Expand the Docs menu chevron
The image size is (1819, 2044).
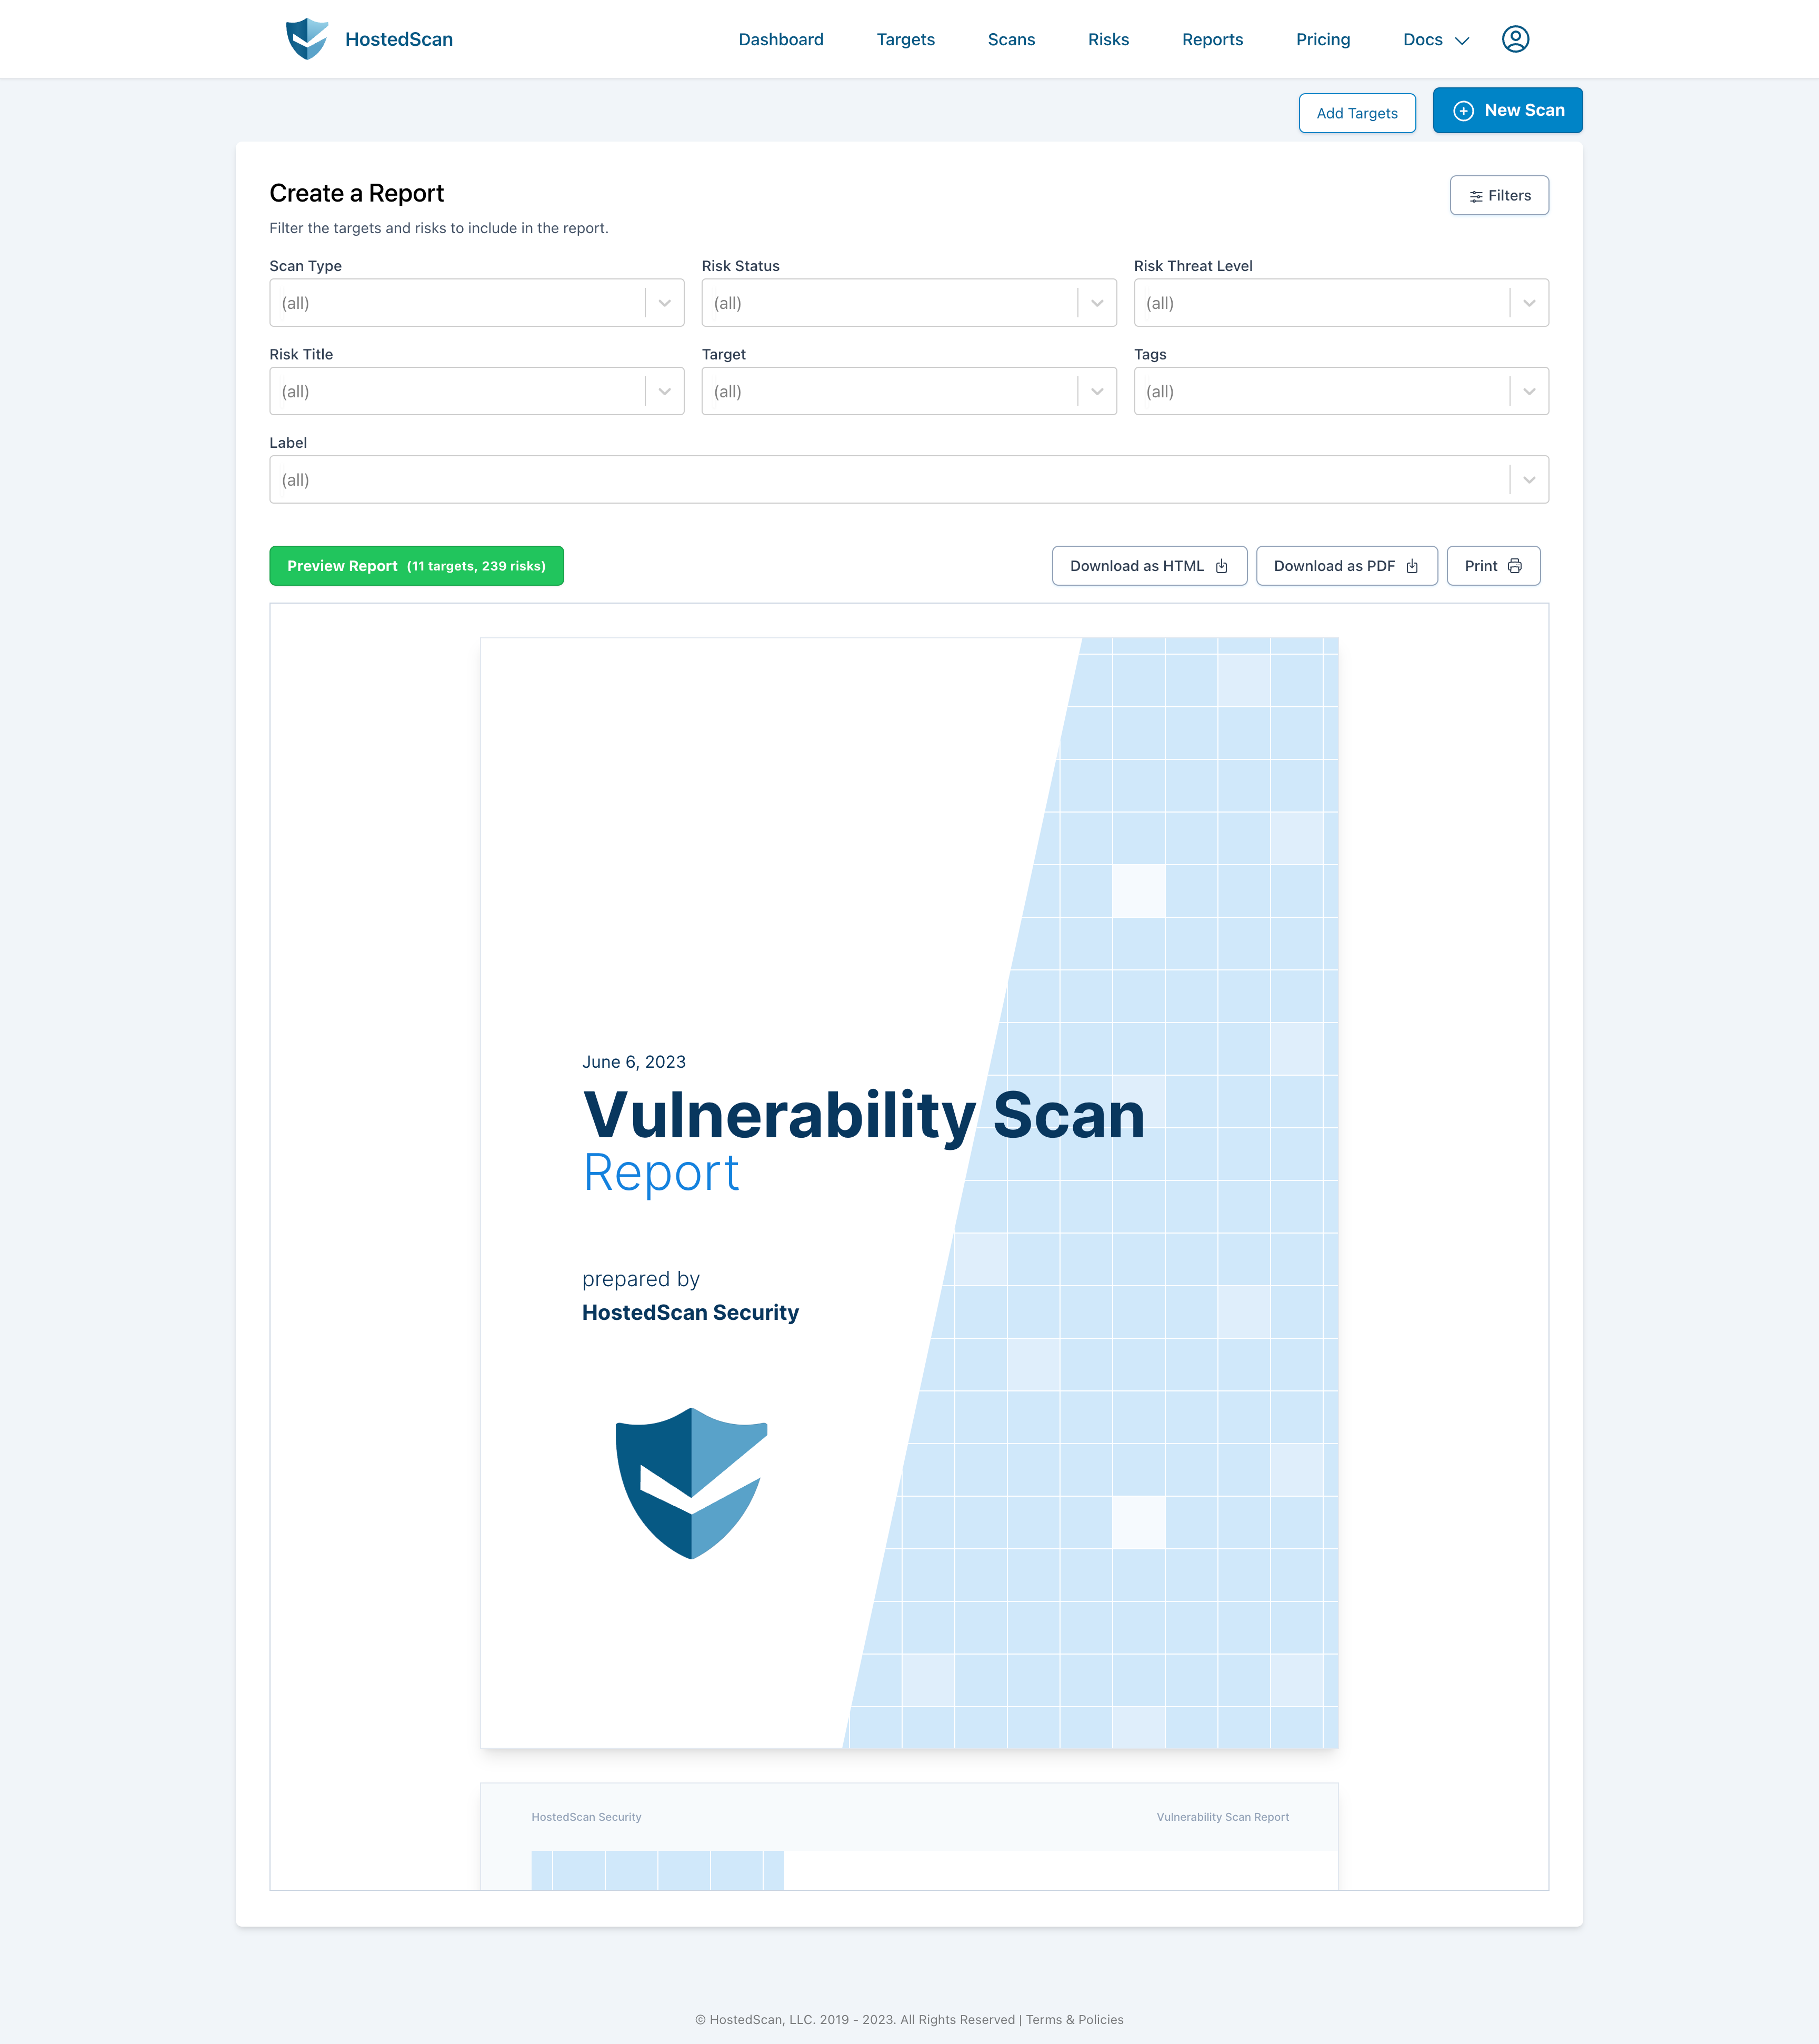1461,41
